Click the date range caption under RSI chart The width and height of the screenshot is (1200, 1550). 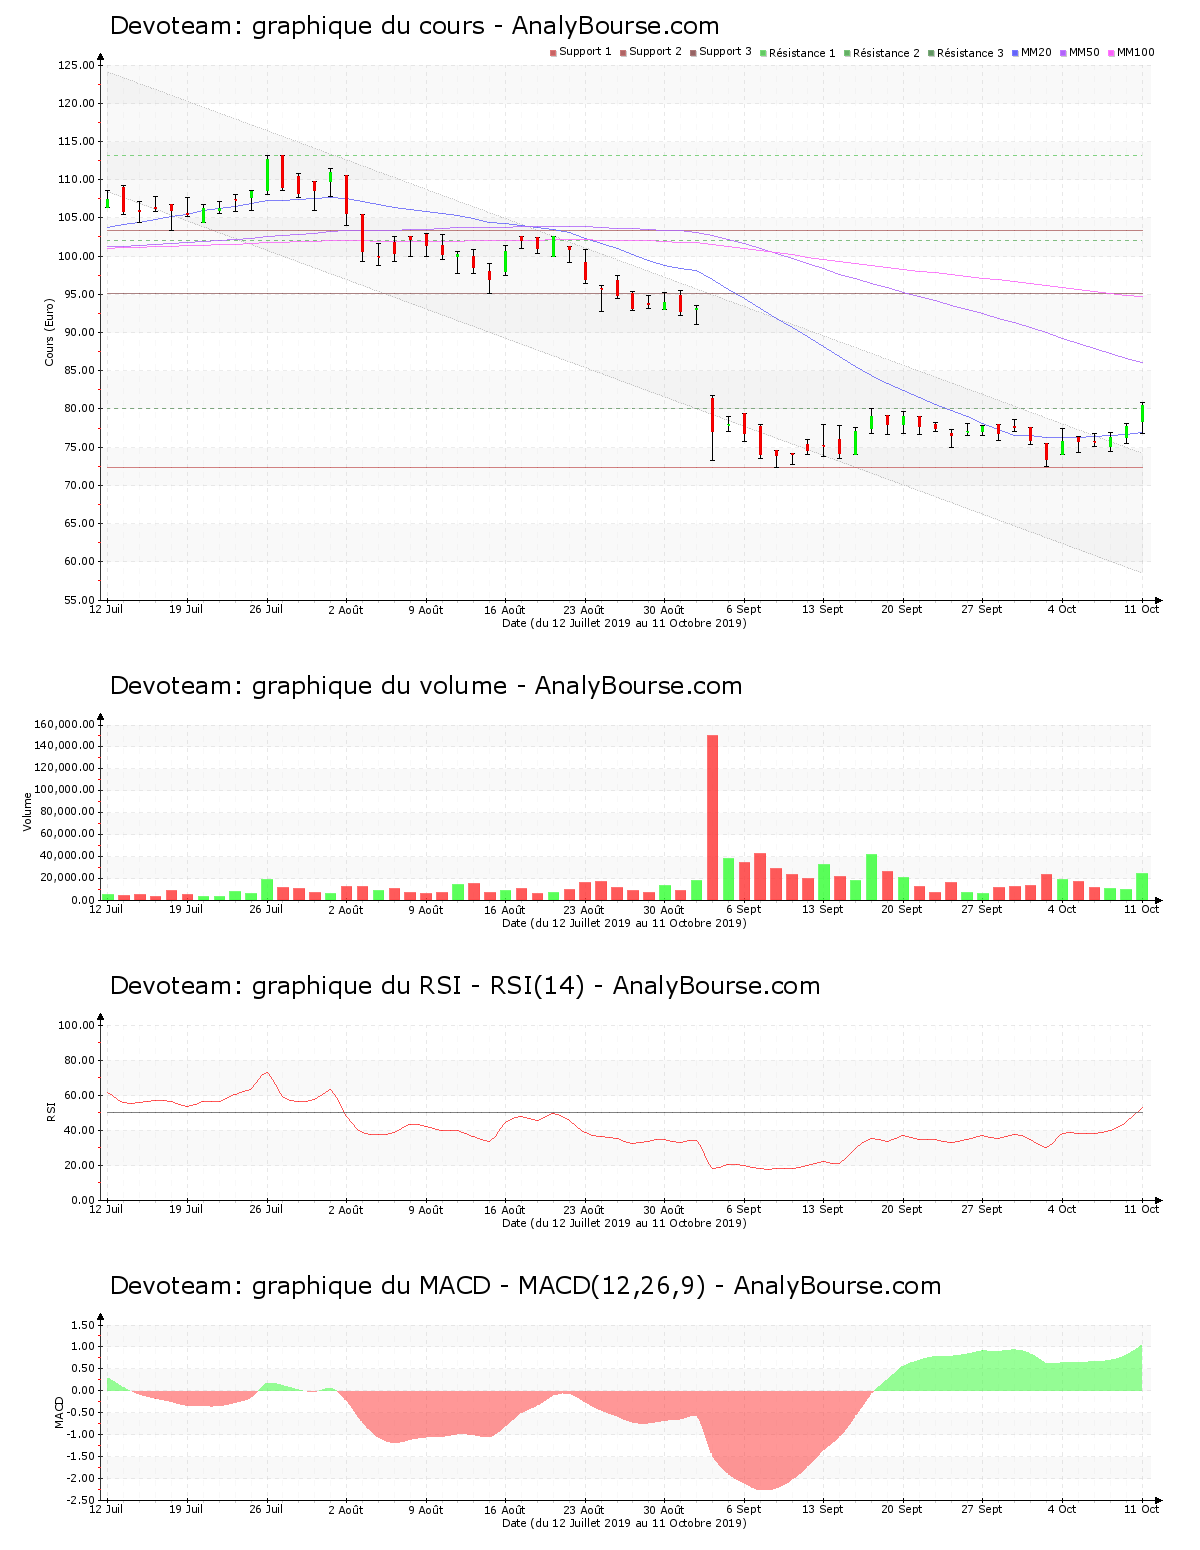point(624,1223)
